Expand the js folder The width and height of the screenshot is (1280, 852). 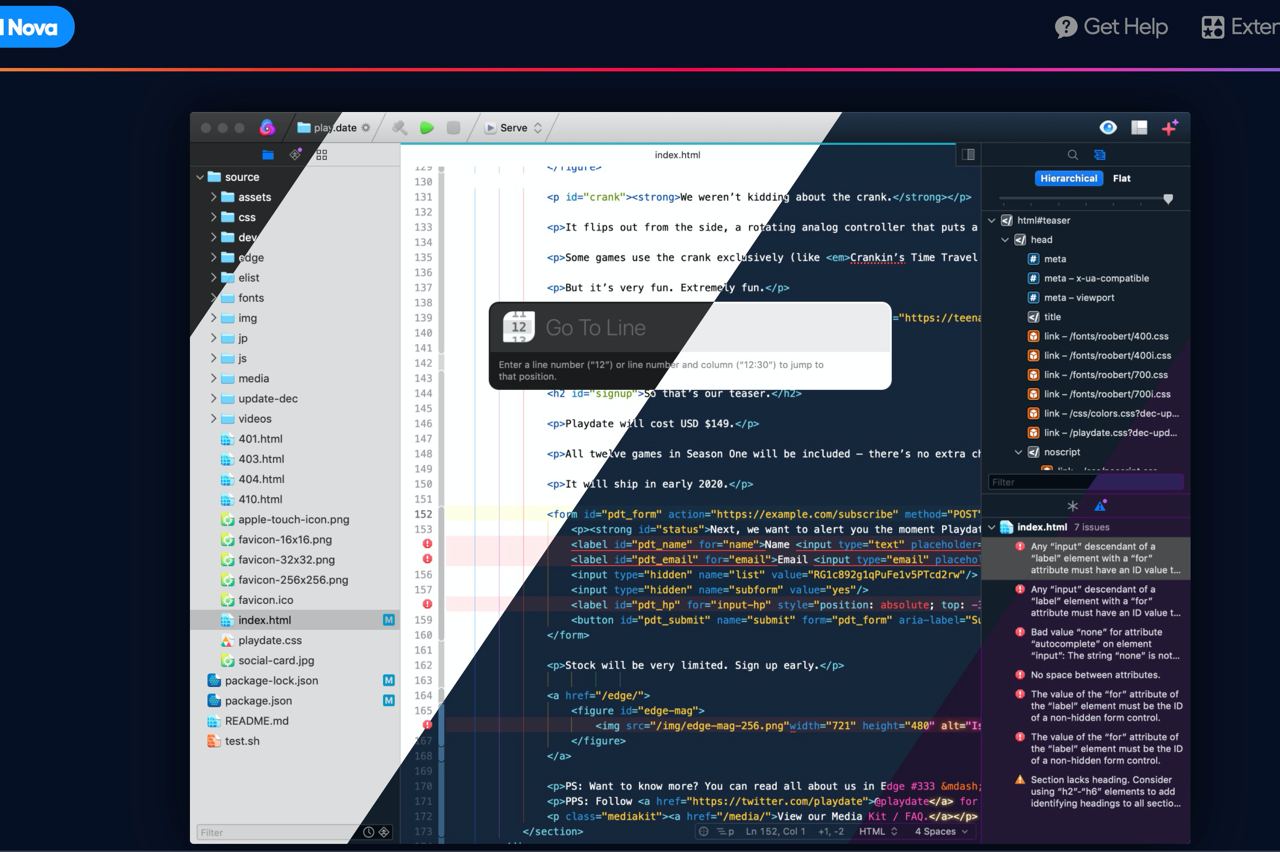pos(214,358)
